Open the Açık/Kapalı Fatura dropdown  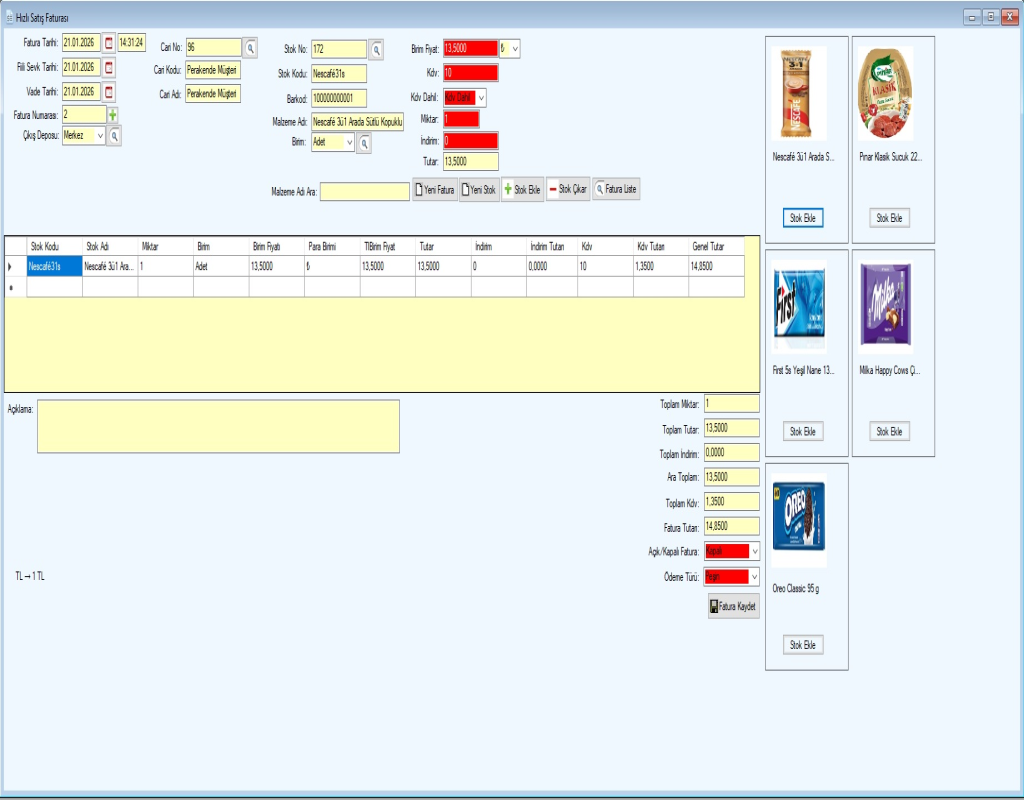point(754,551)
